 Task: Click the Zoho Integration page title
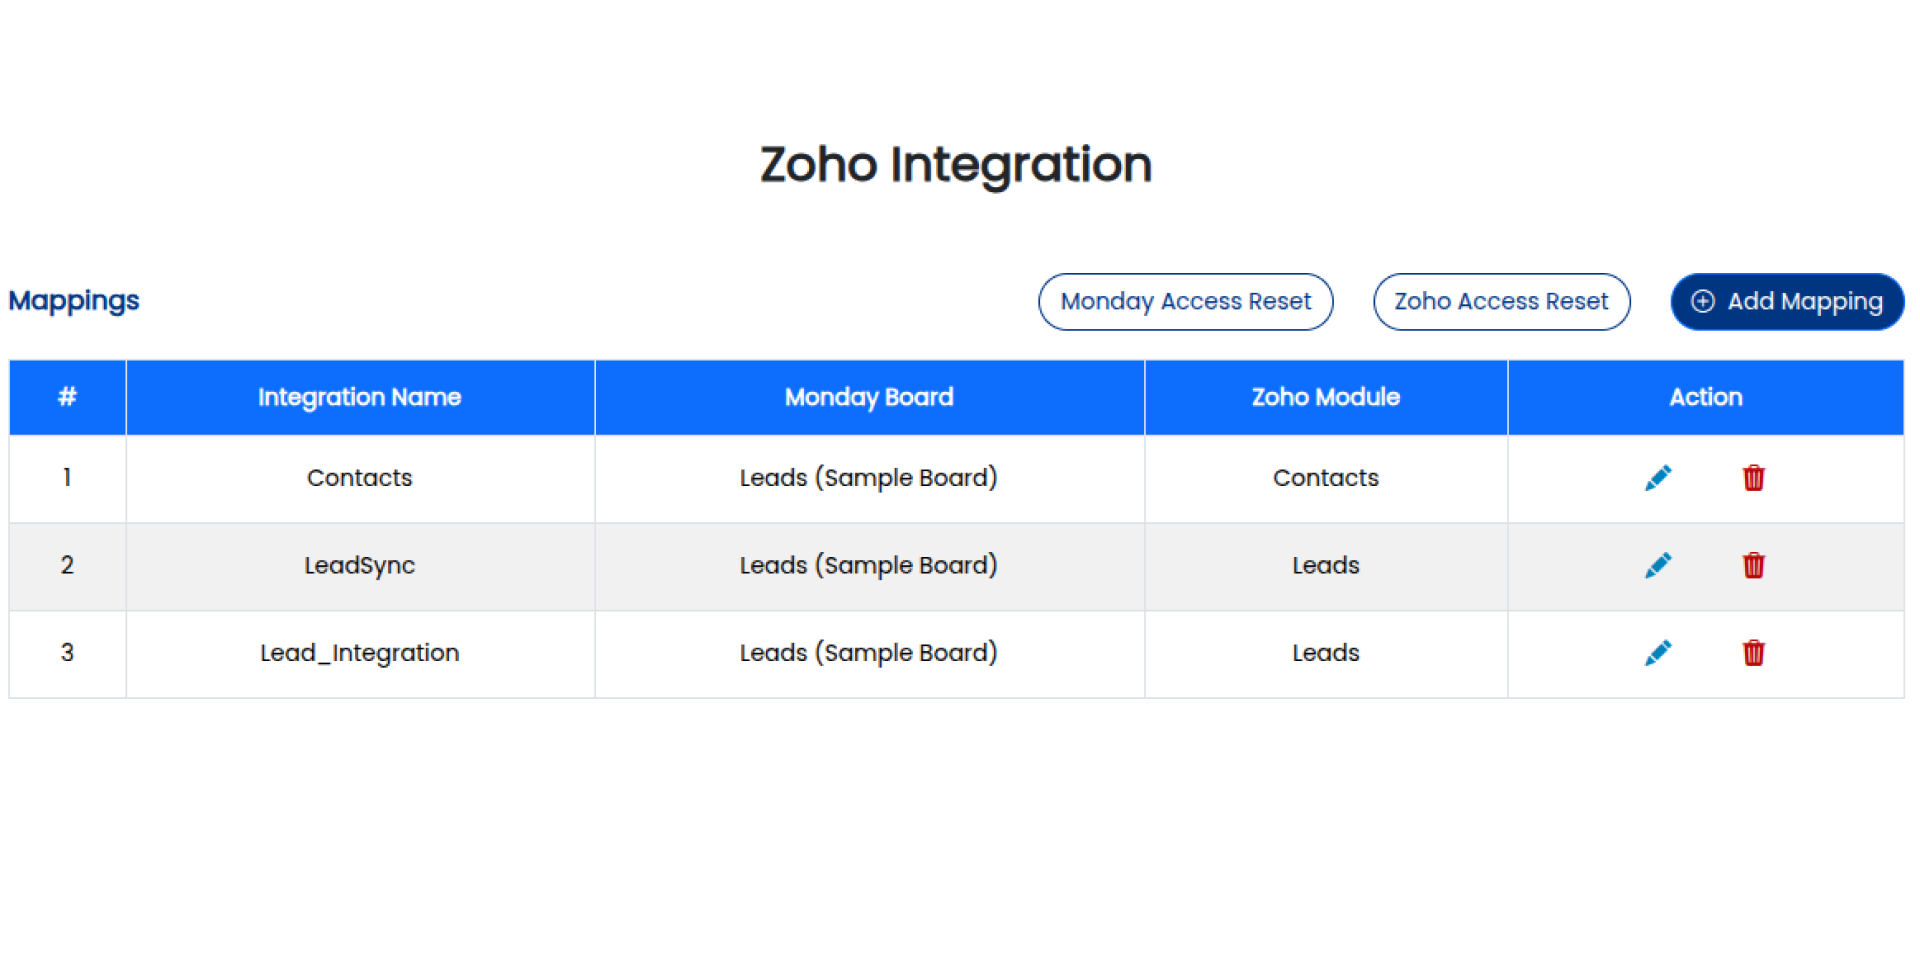coord(956,165)
